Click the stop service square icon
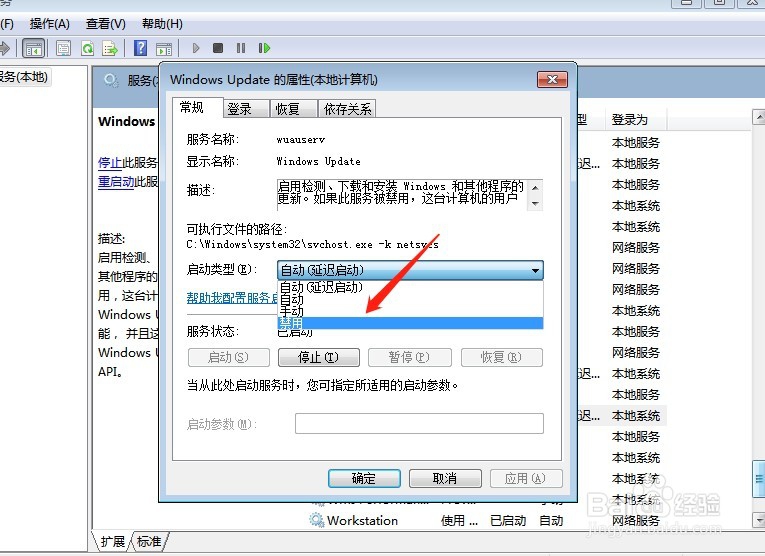765x556 pixels. pos(218,48)
